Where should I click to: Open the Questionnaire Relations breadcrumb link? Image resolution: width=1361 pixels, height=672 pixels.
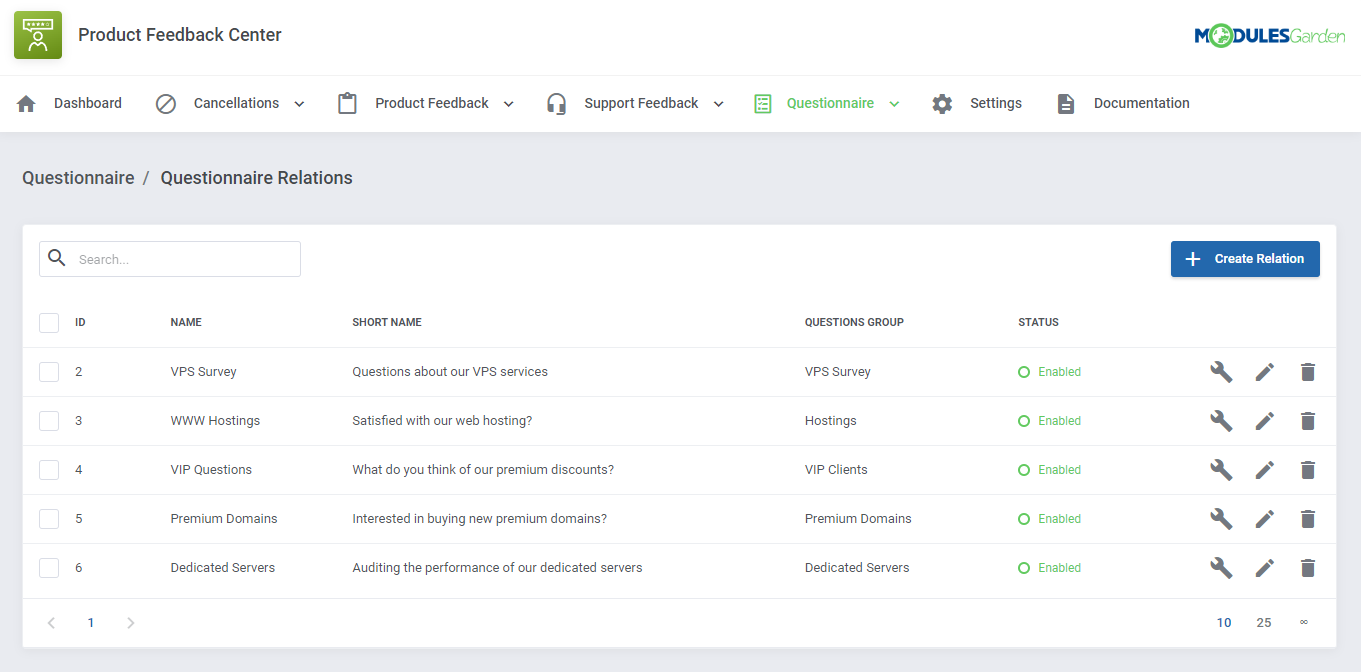(x=256, y=177)
